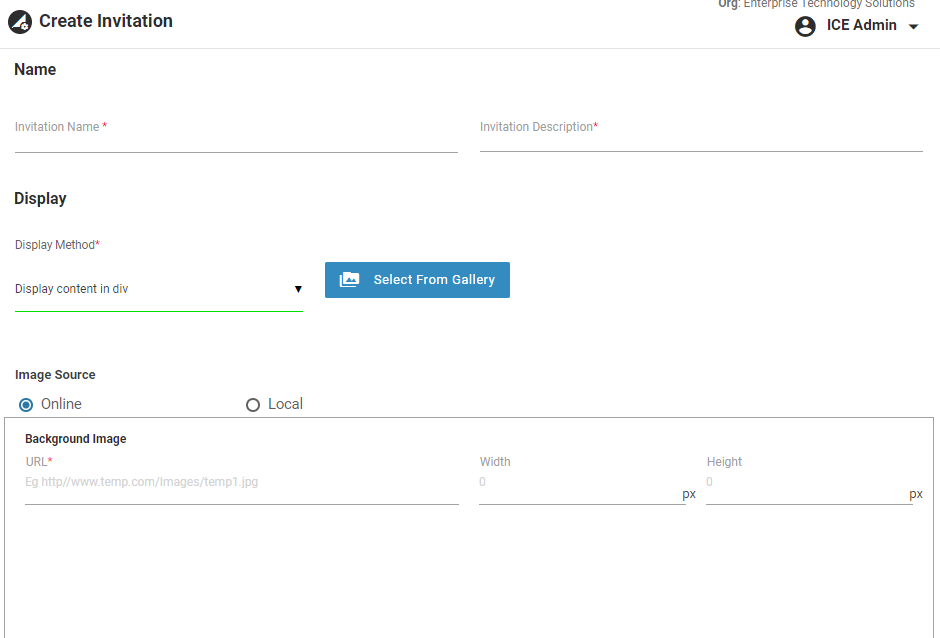Click the ICE Admin username label

(x=861, y=26)
